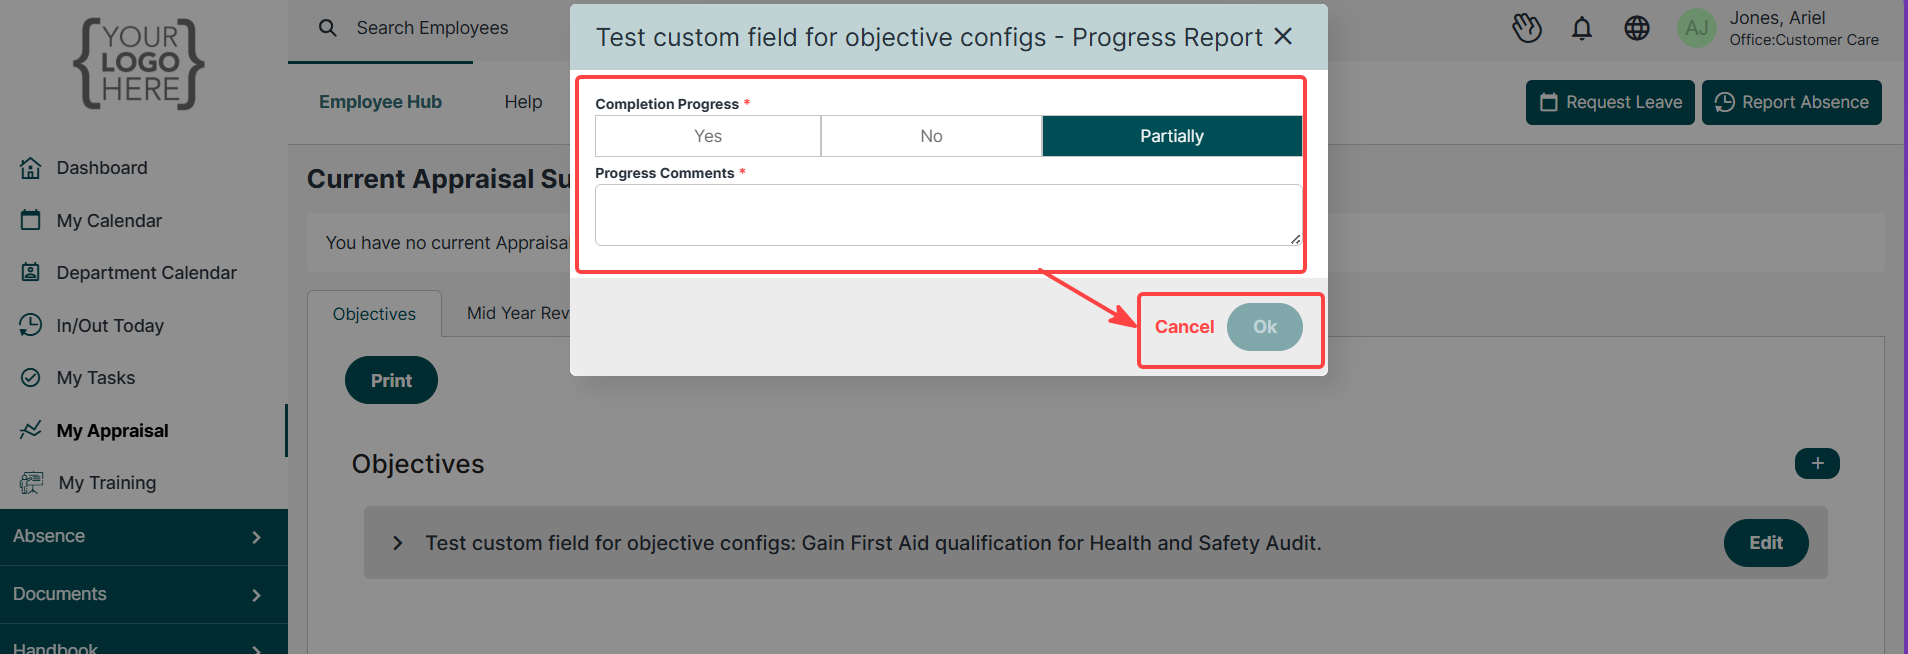
Task: Click Cancel in the dialog
Action: click(1184, 327)
